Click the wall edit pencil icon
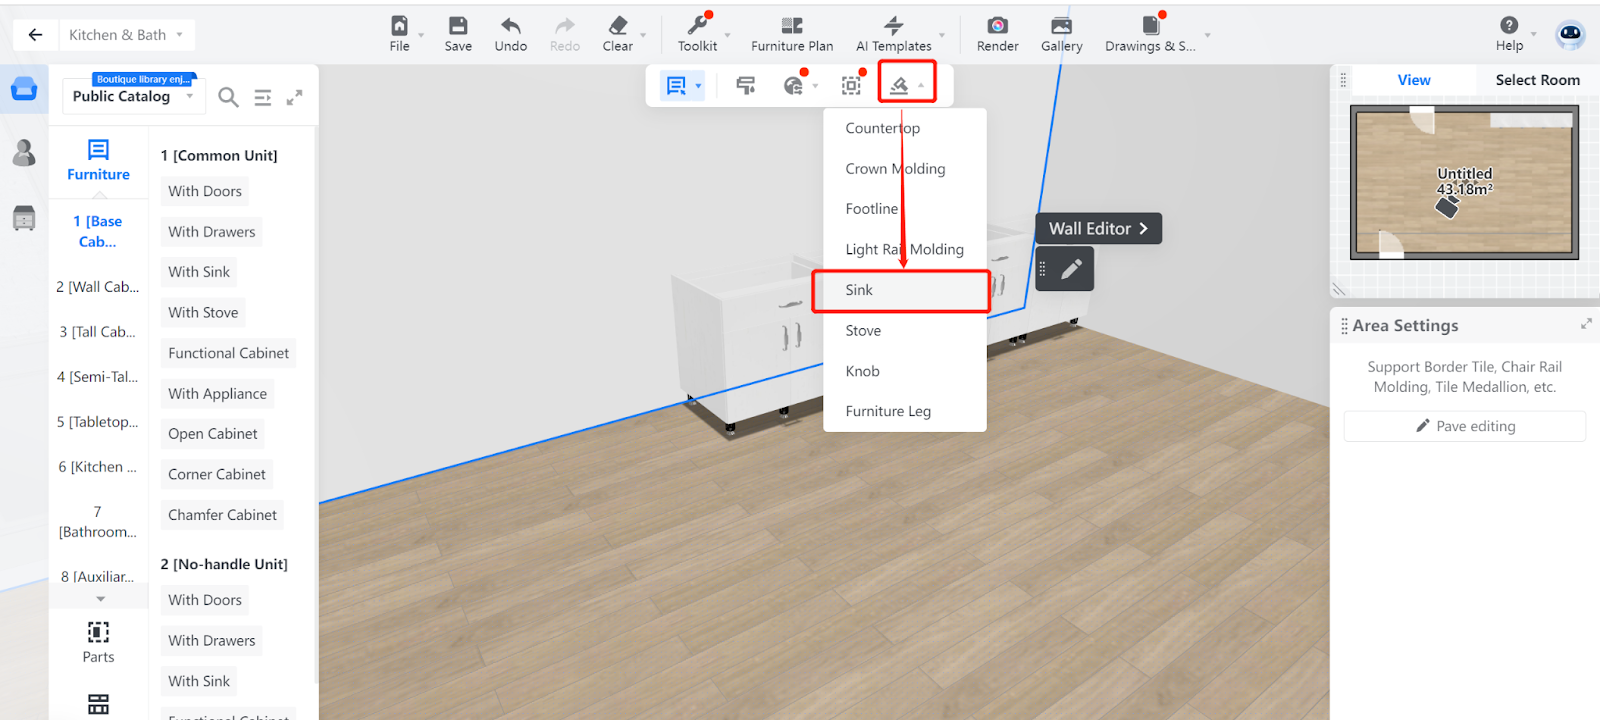This screenshot has width=1600, height=720. coord(1071,269)
